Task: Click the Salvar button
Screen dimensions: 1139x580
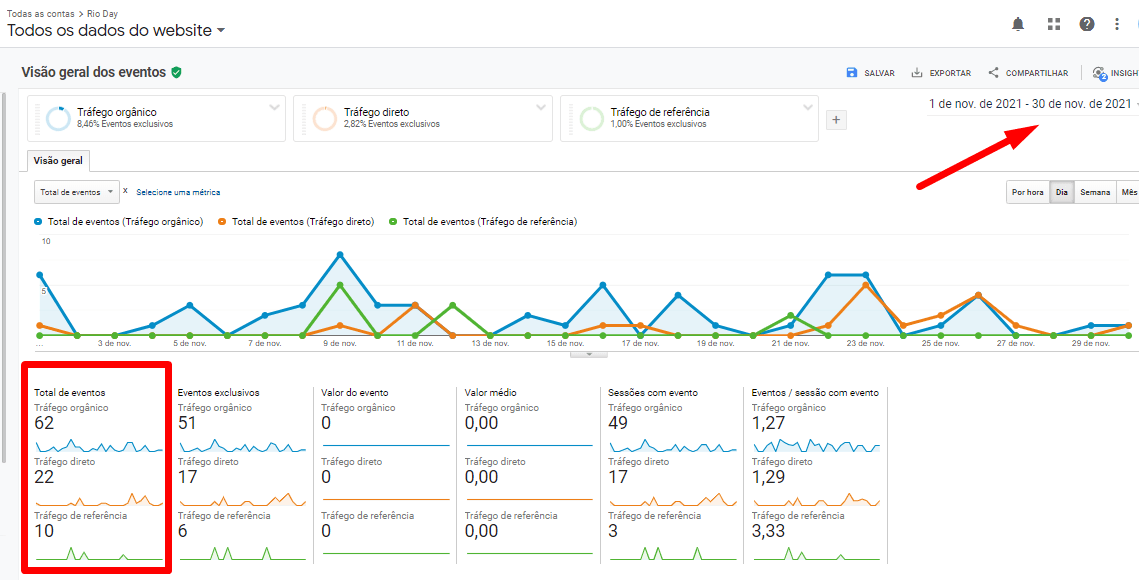Action: pyautogui.click(x=870, y=73)
